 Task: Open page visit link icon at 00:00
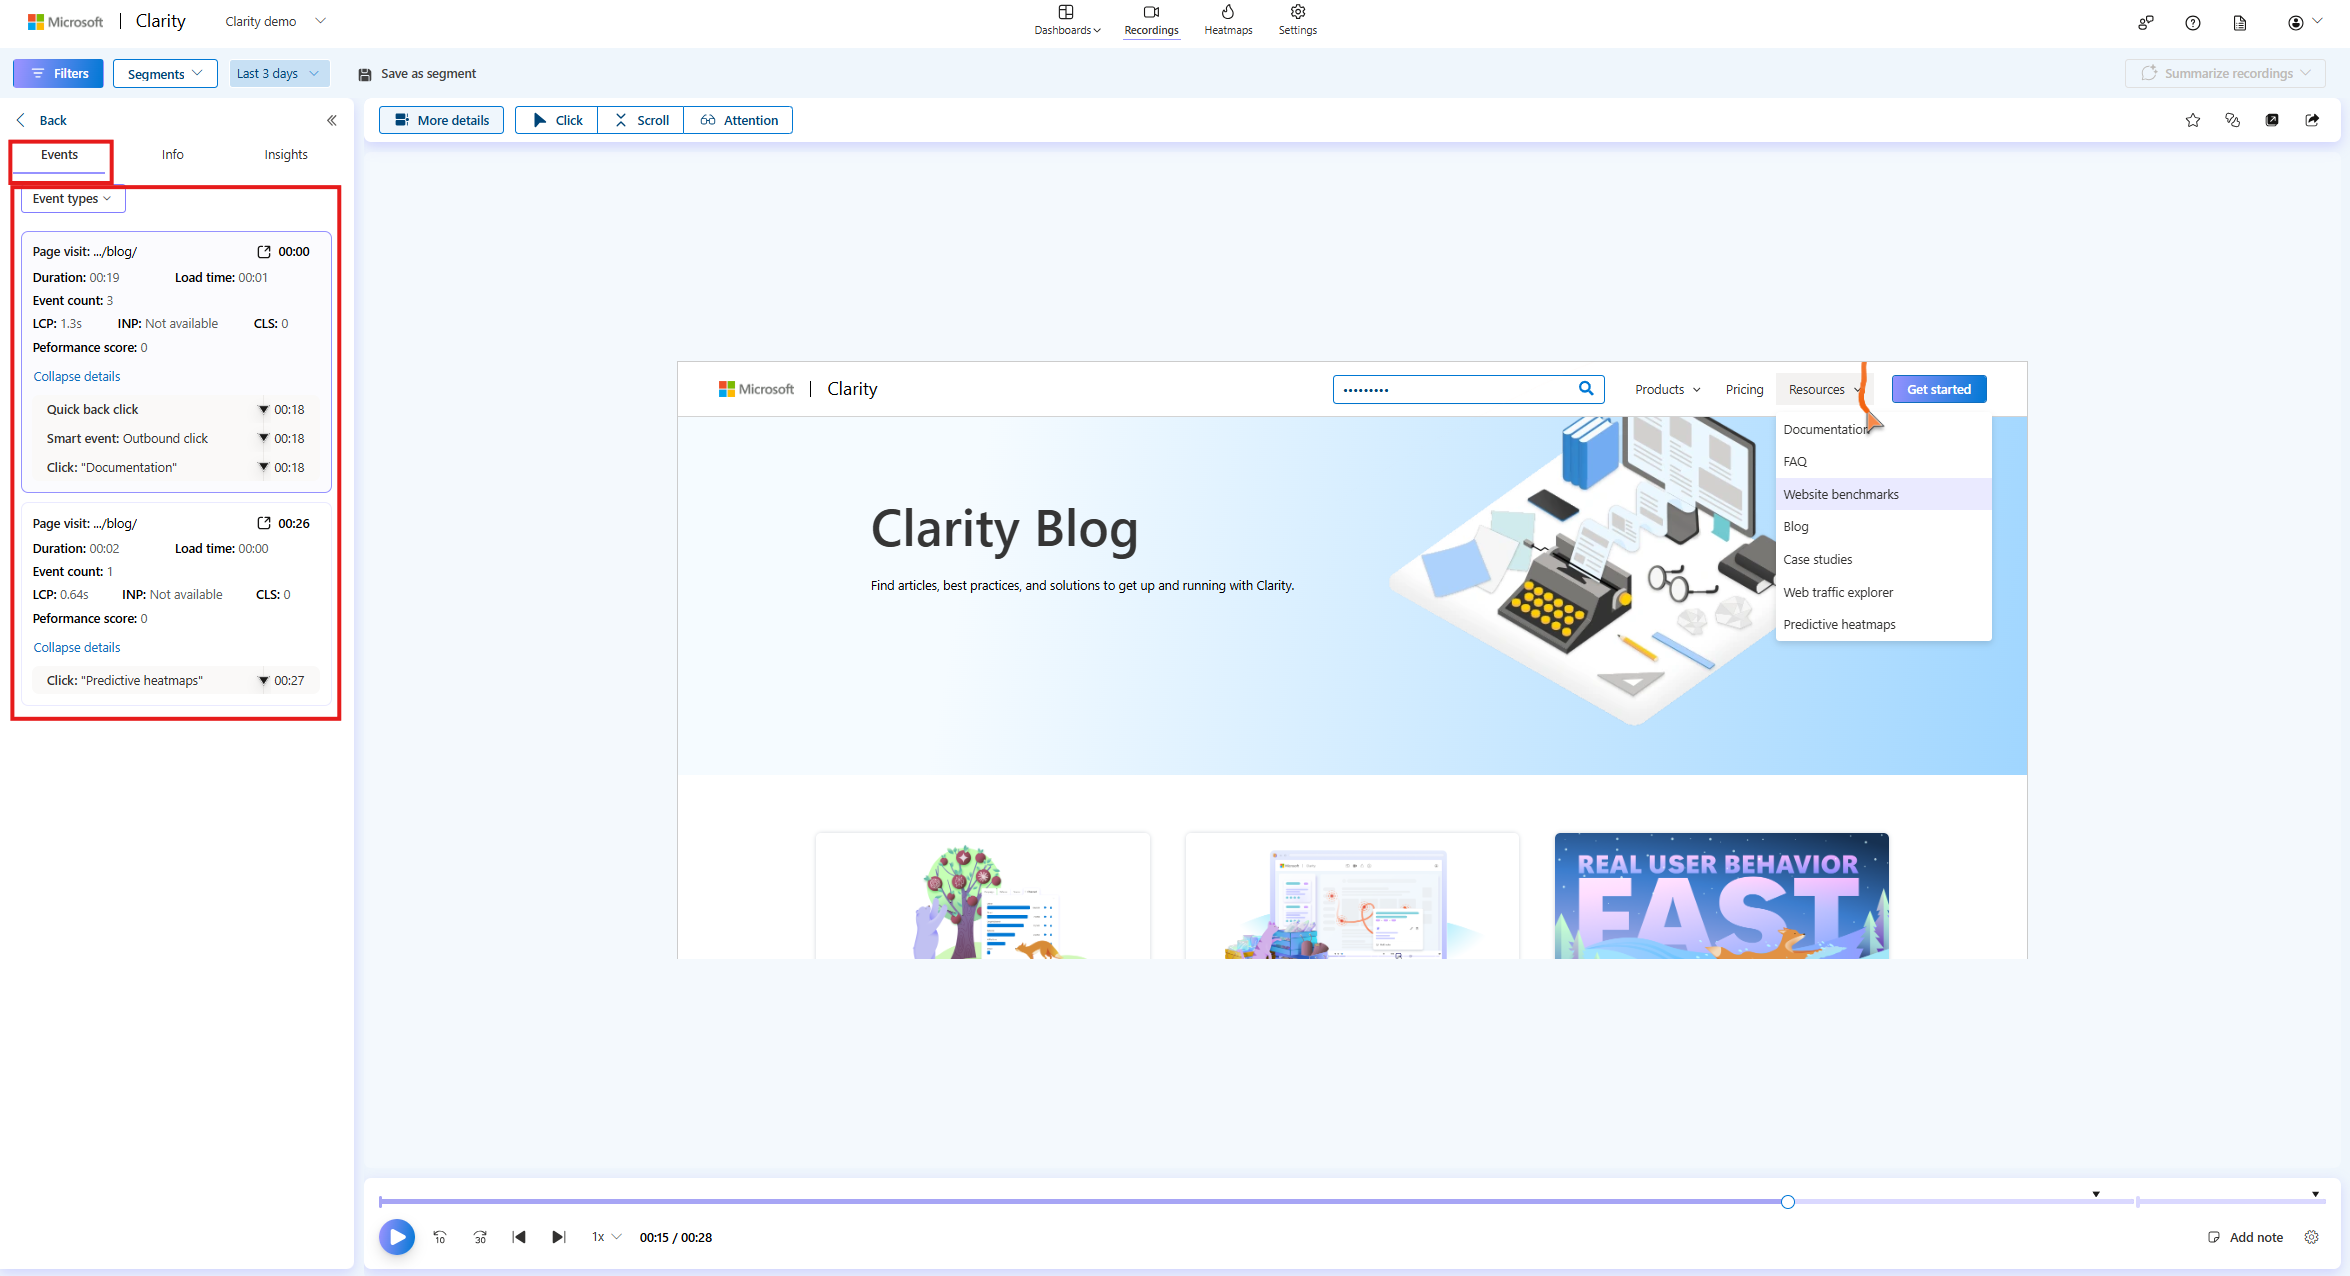(x=264, y=252)
